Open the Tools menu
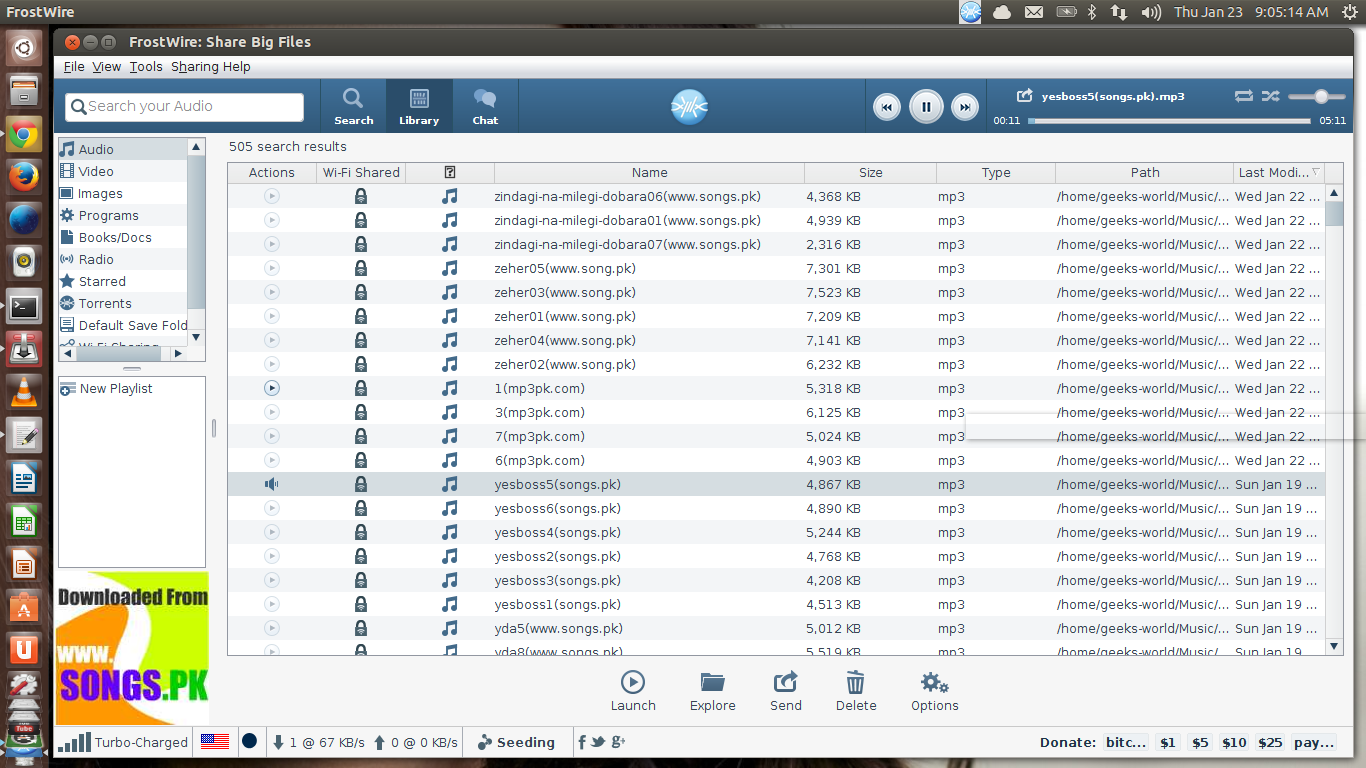The image size is (1366, 768). point(146,66)
